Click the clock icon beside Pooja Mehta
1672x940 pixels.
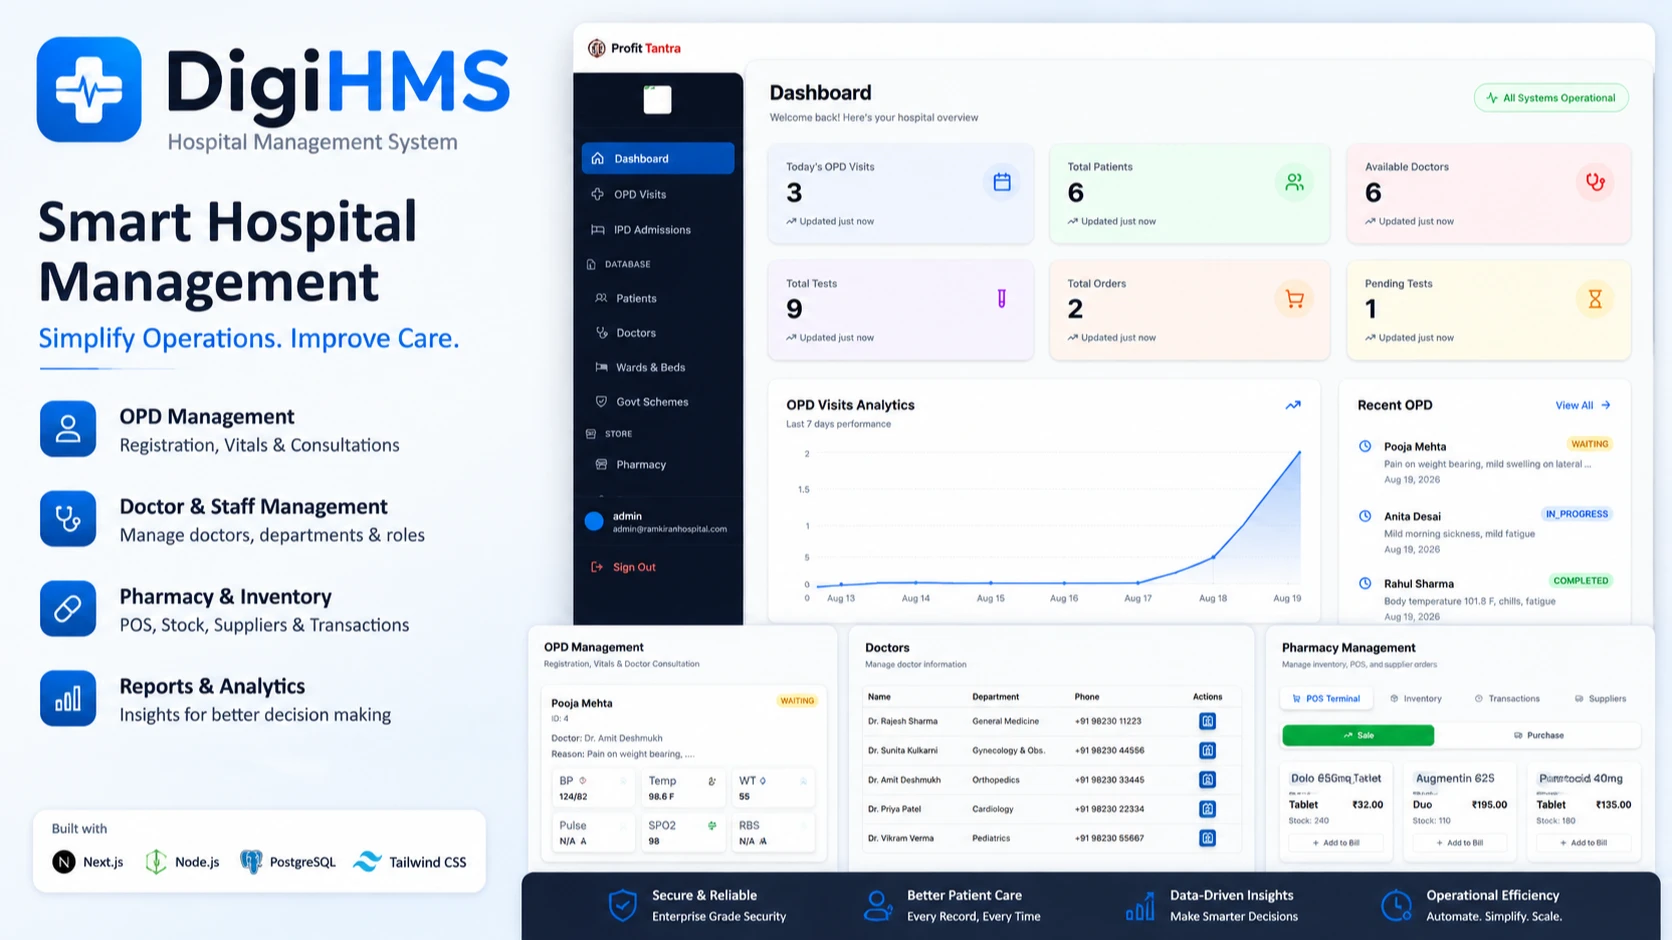(x=1365, y=446)
